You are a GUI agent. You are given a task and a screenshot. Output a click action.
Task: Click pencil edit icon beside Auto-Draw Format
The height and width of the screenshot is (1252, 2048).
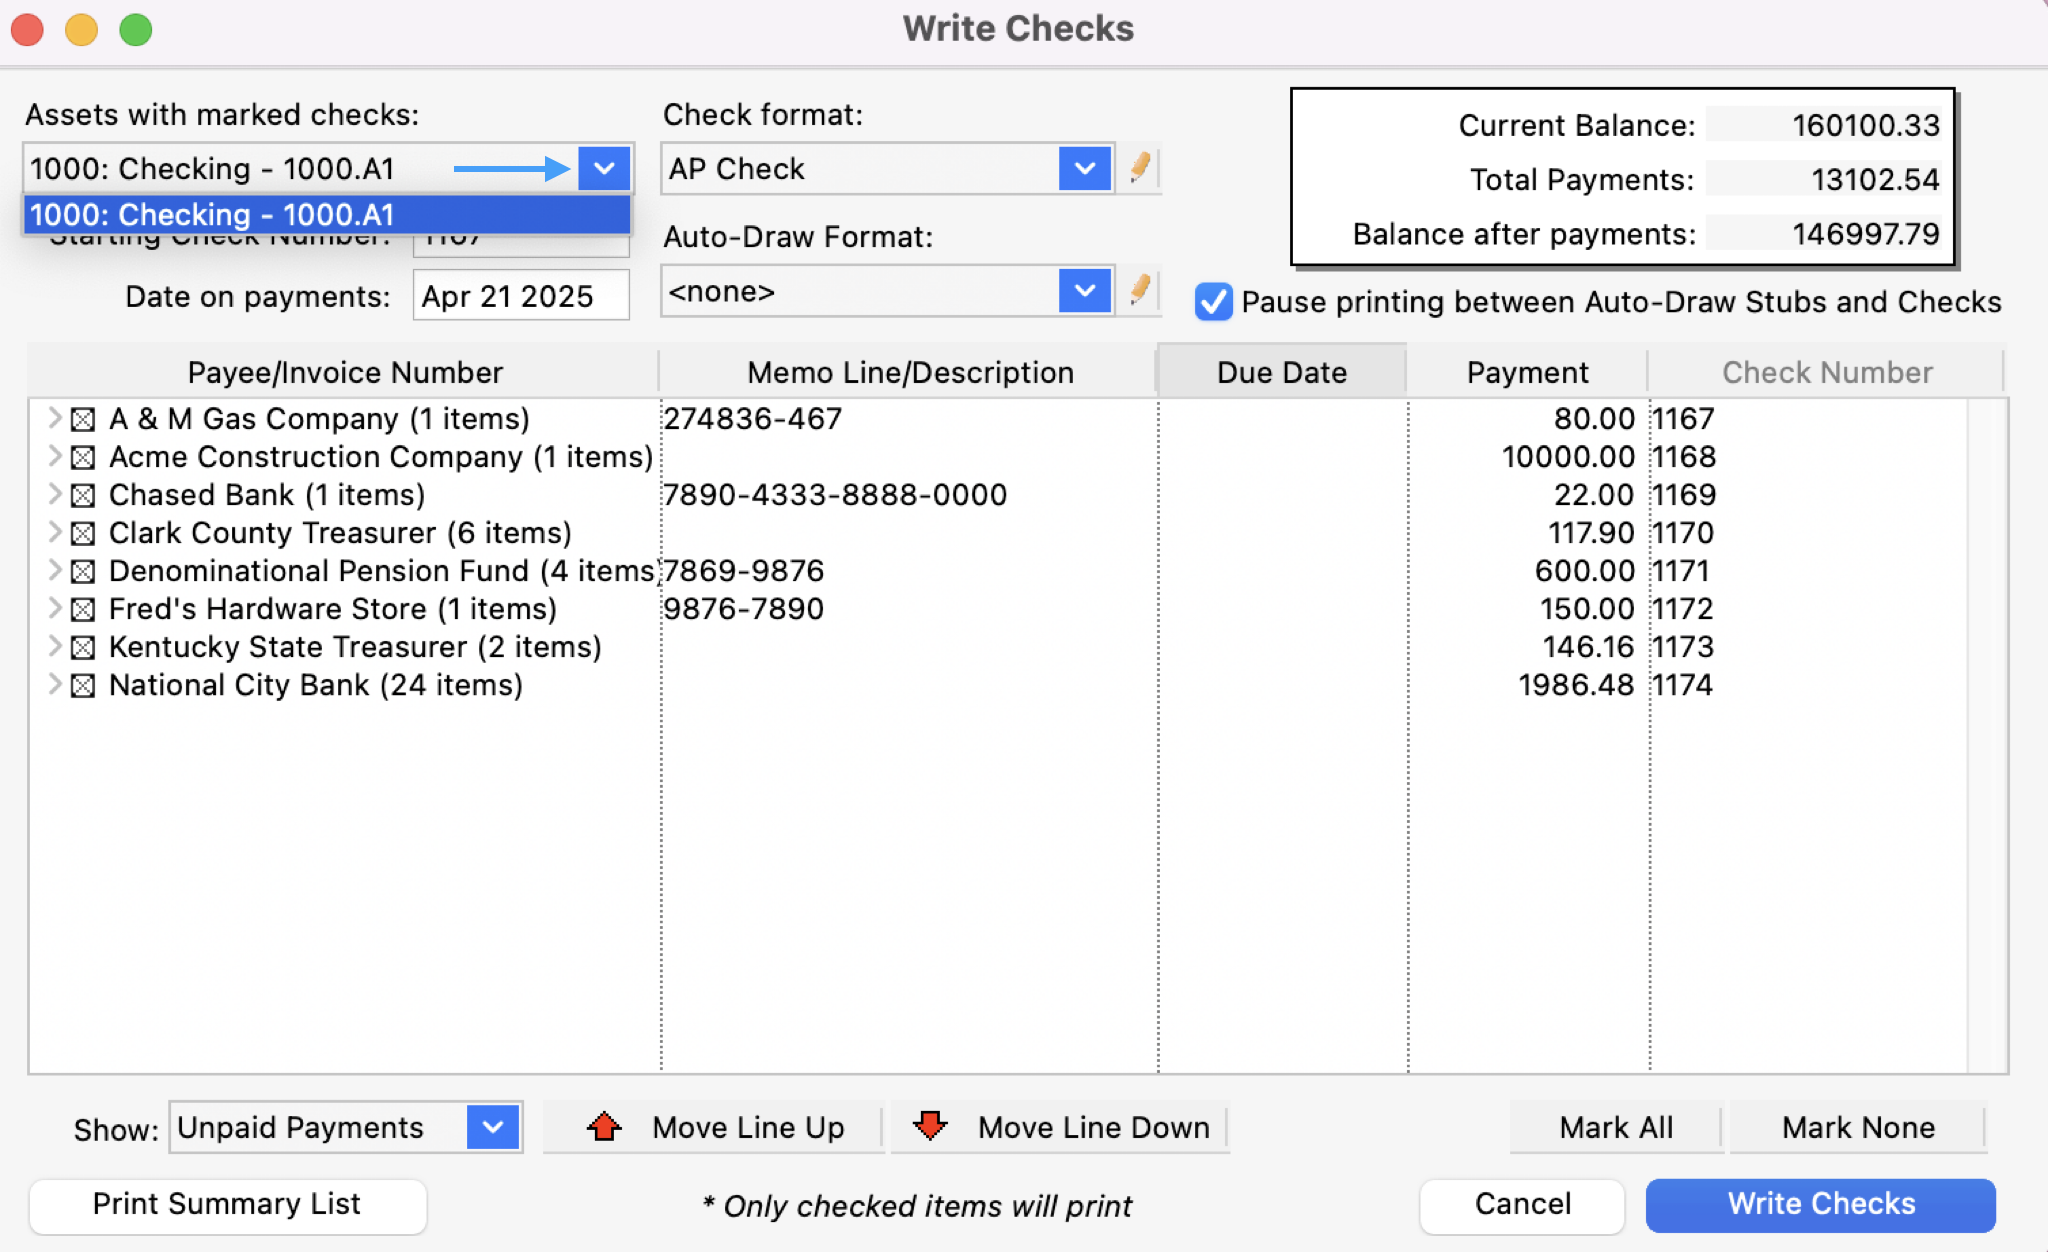click(1139, 291)
